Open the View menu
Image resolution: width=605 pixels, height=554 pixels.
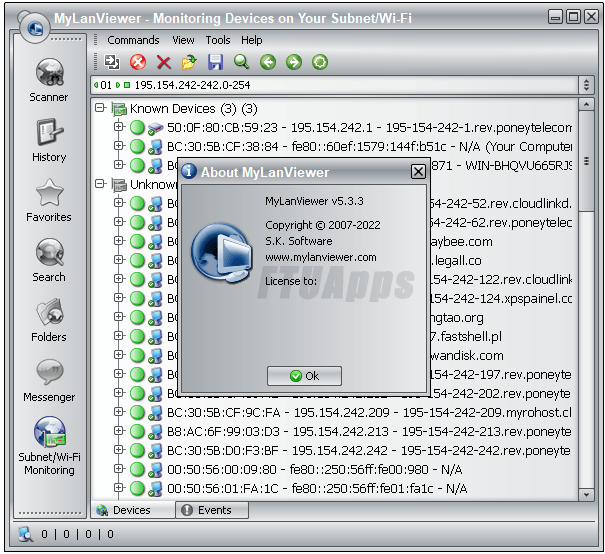pyautogui.click(x=183, y=40)
